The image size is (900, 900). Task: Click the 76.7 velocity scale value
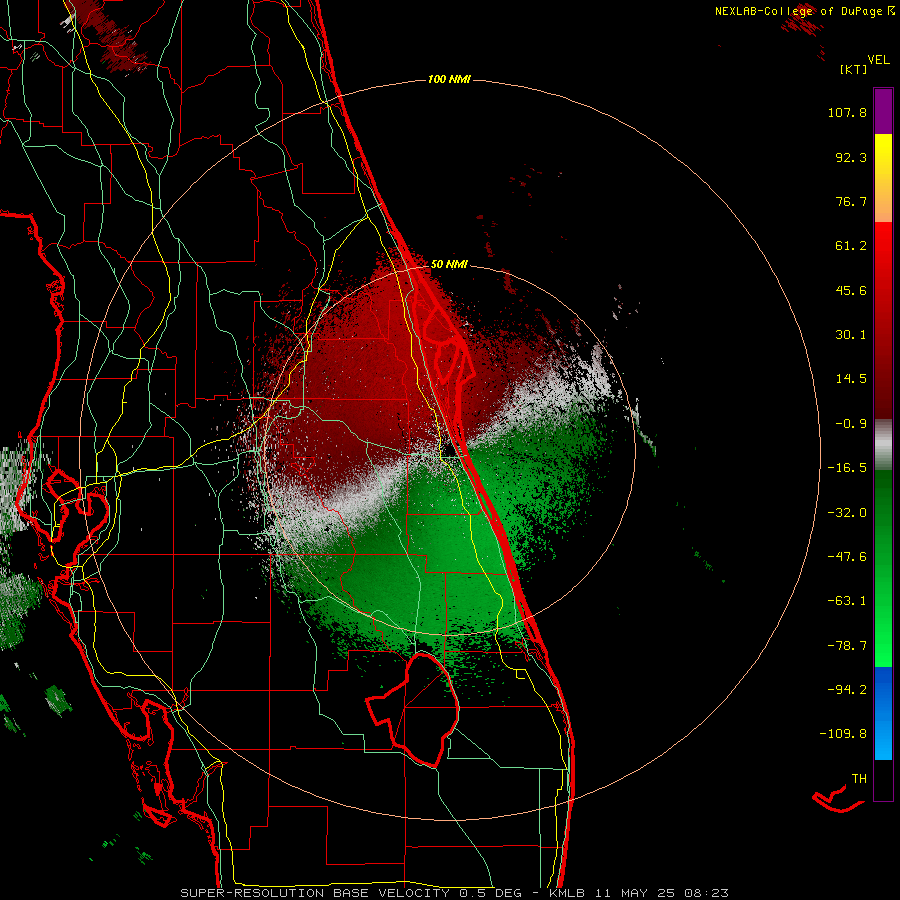(x=851, y=201)
